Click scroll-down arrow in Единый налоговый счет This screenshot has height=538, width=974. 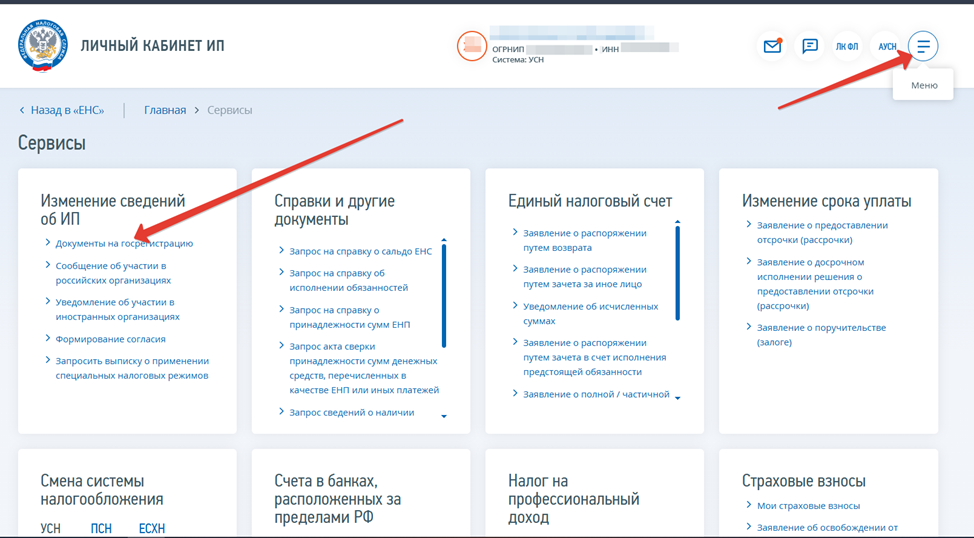click(678, 398)
